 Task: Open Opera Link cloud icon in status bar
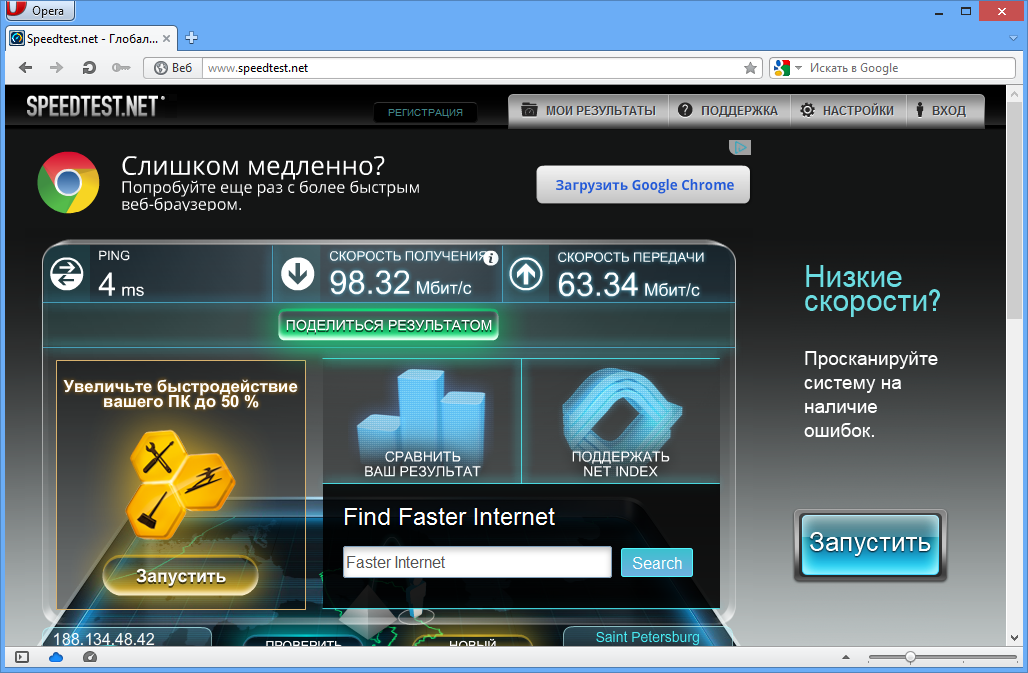pos(56,657)
